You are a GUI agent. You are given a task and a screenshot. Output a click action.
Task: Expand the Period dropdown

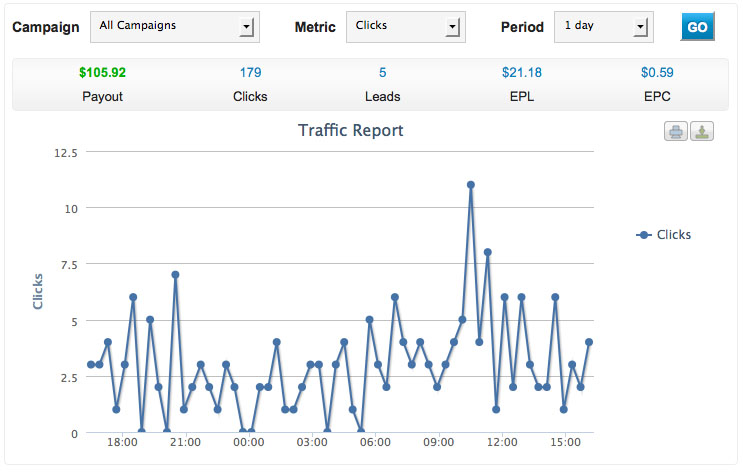coord(604,27)
